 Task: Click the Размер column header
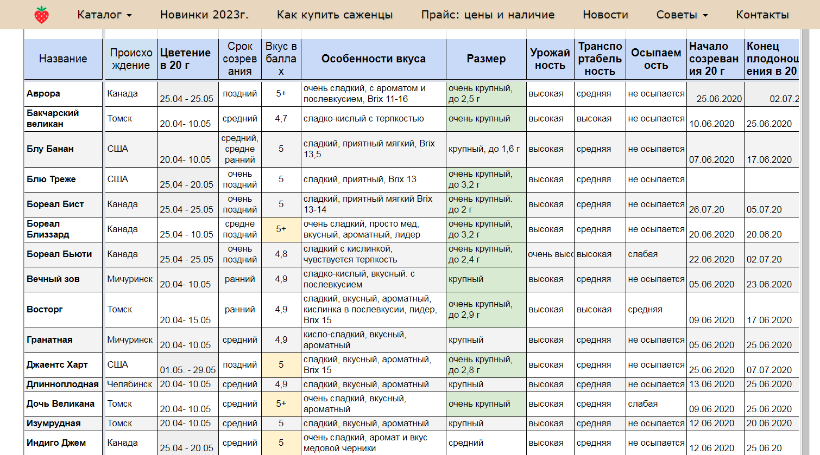click(486, 60)
